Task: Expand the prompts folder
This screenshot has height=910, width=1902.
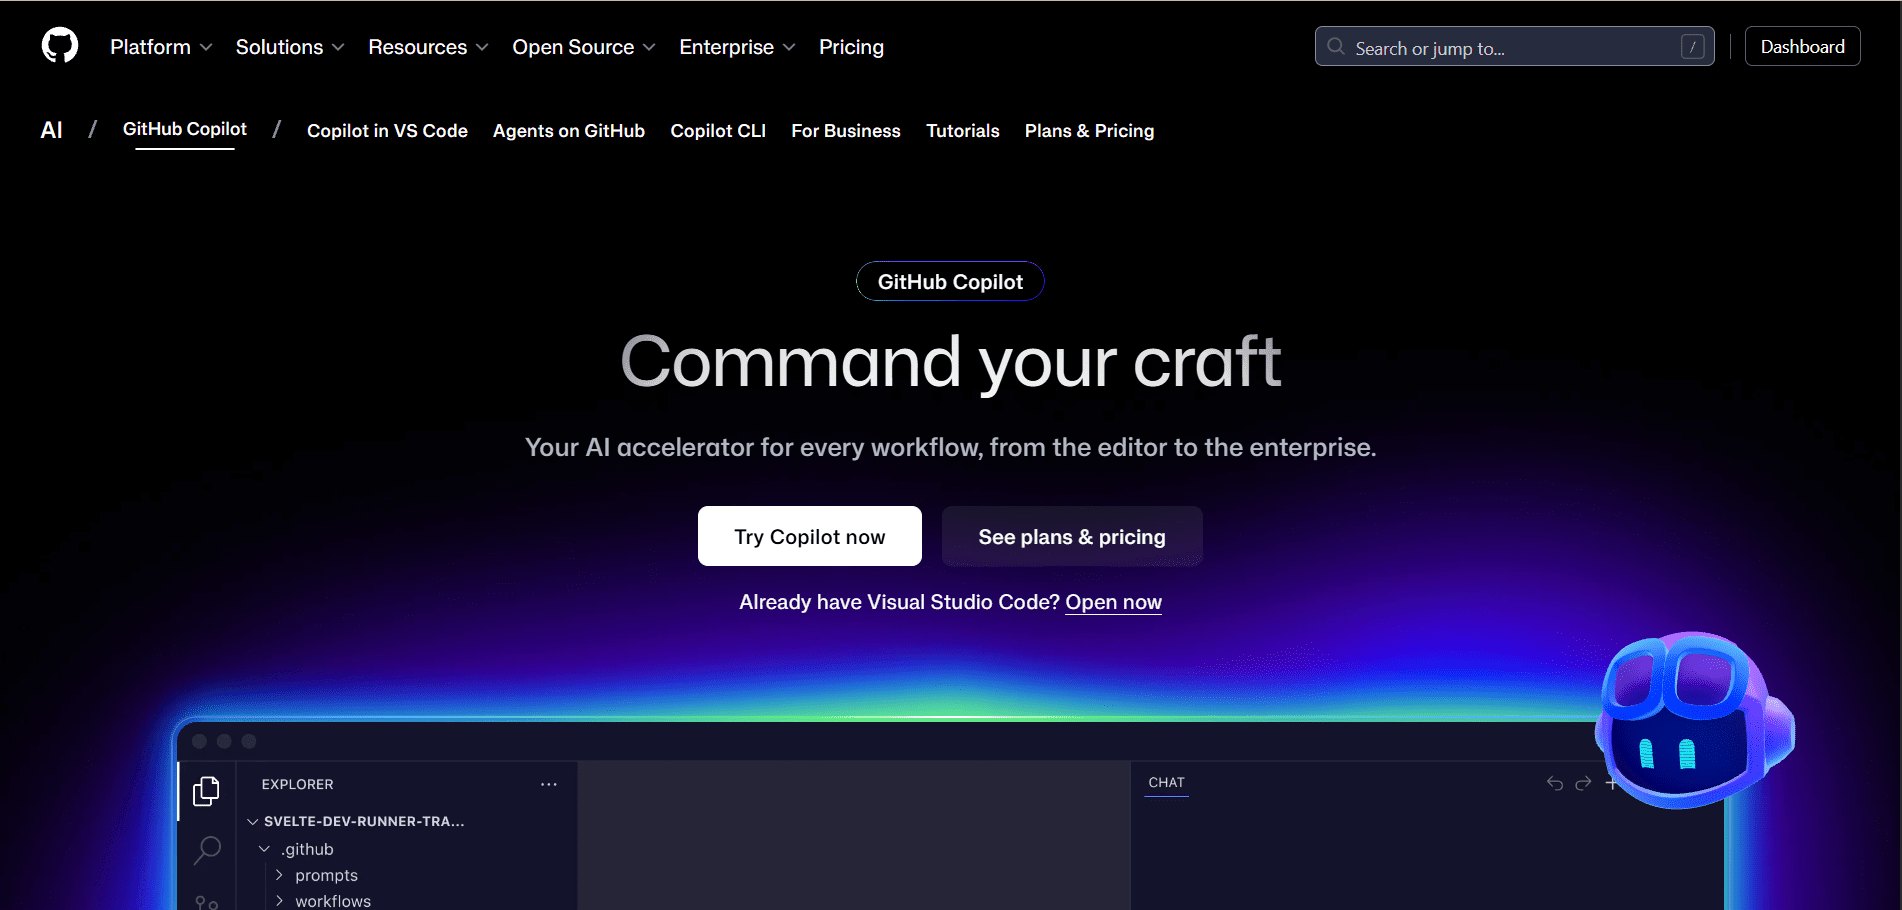Action: pyautogui.click(x=325, y=875)
